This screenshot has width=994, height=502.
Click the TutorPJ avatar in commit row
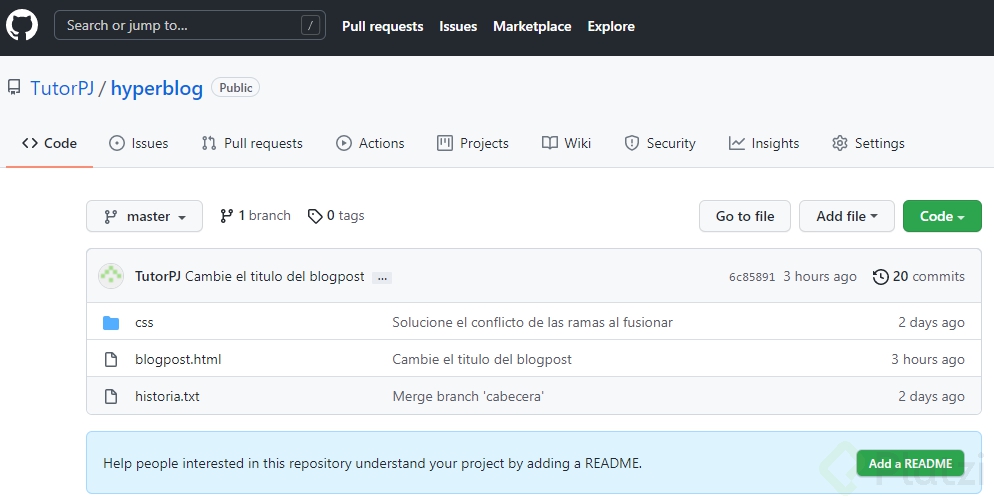point(111,276)
